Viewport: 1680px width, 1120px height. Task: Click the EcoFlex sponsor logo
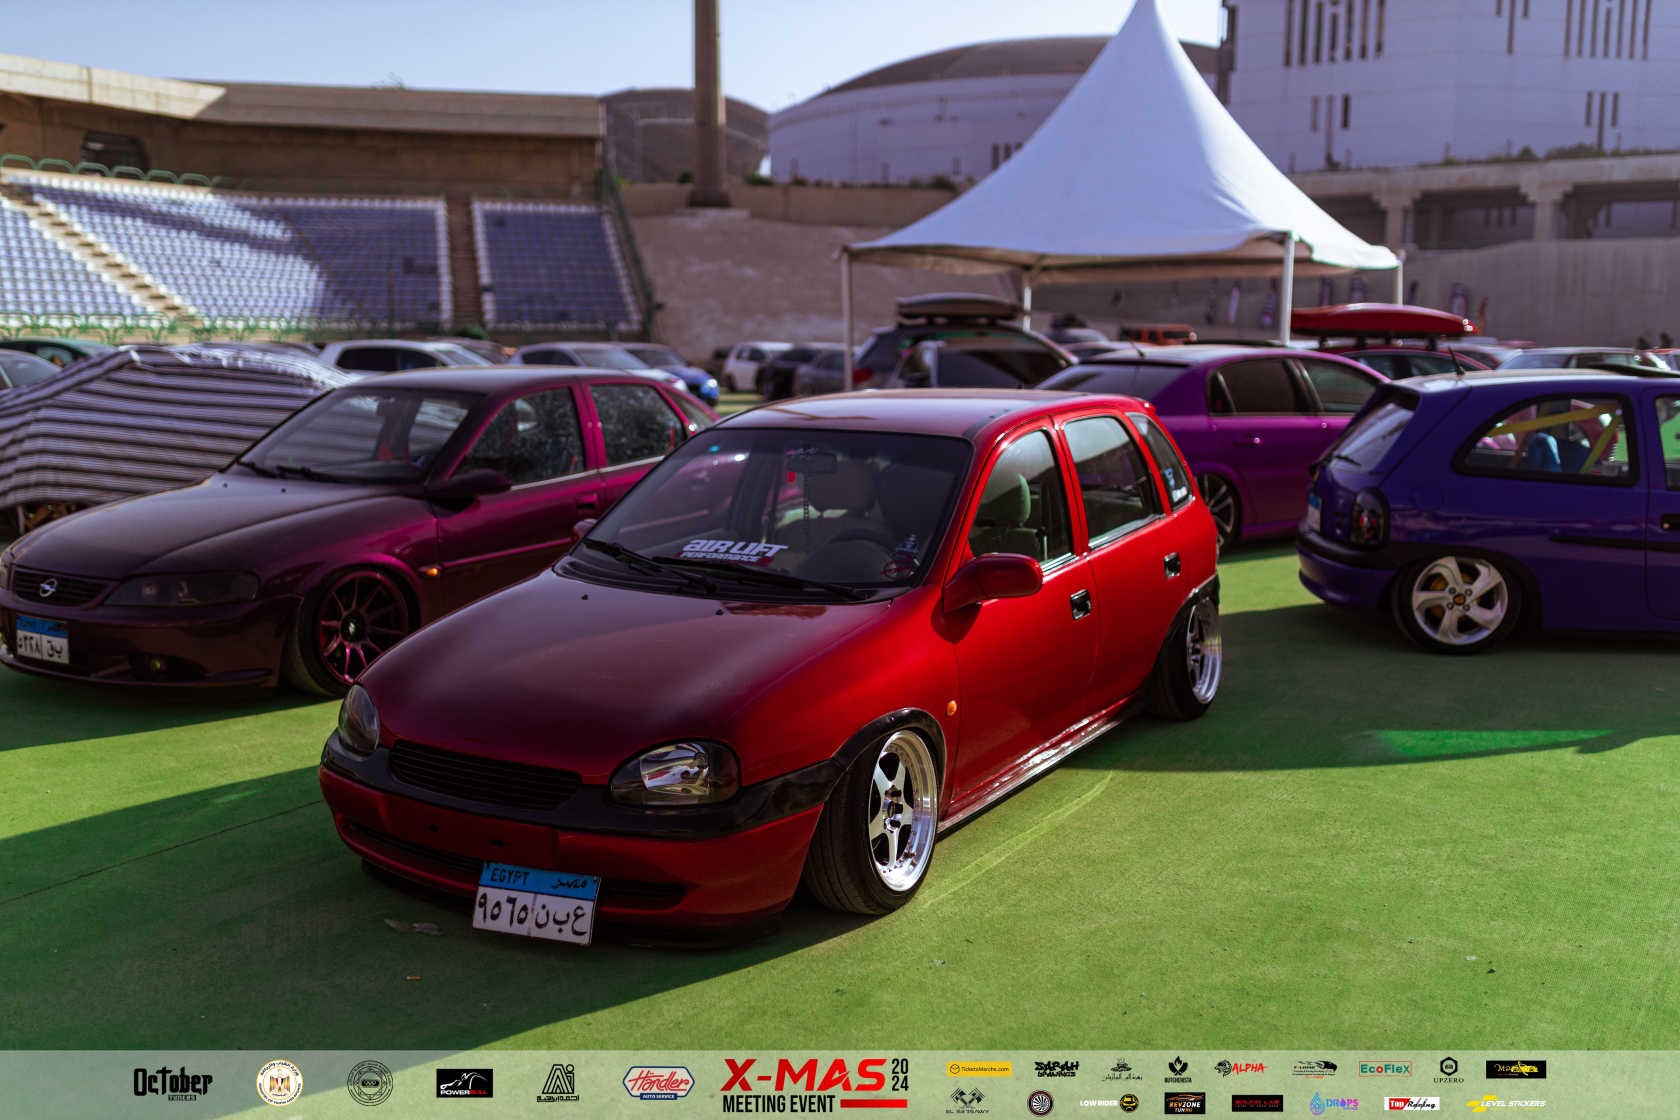[x=1385, y=1069]
